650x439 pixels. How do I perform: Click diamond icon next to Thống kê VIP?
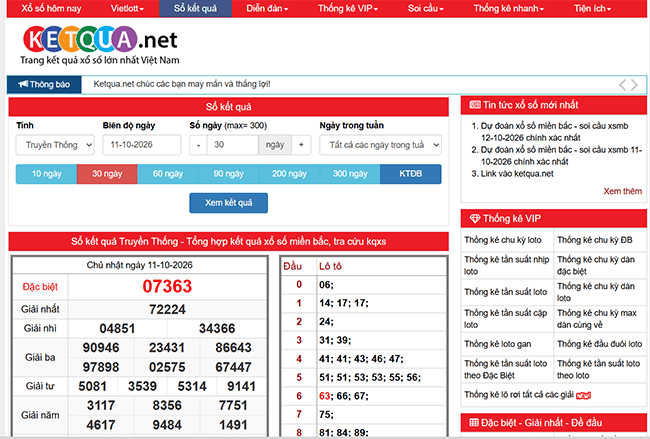pos(475,218)
